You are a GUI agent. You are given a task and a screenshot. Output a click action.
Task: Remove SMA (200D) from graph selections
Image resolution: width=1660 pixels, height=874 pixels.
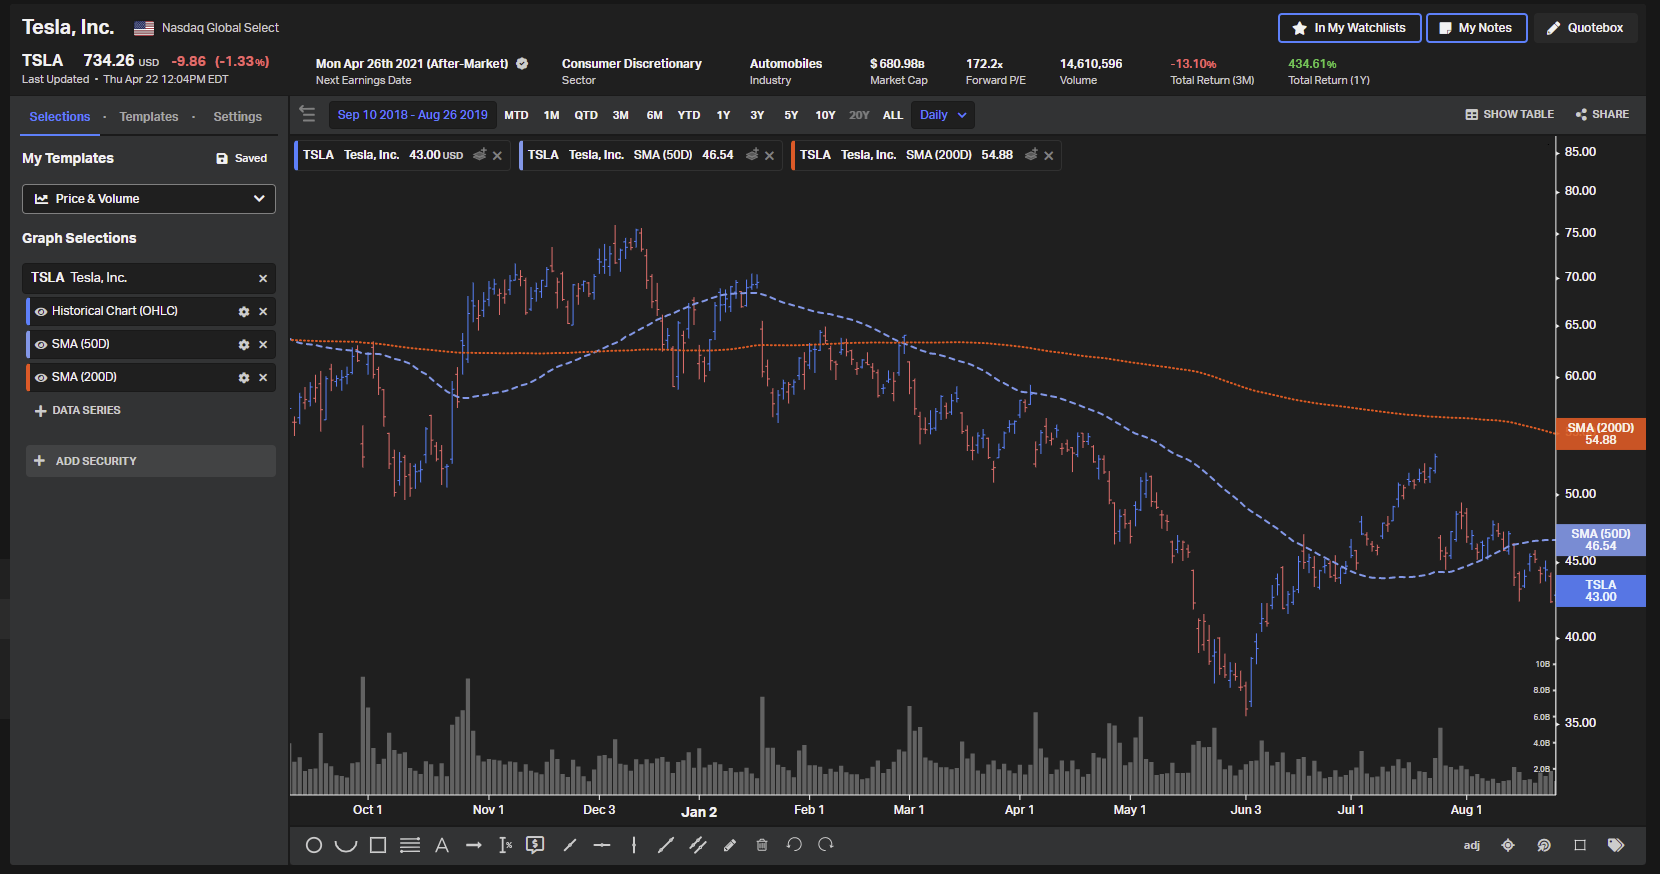(x=263, y=377)
